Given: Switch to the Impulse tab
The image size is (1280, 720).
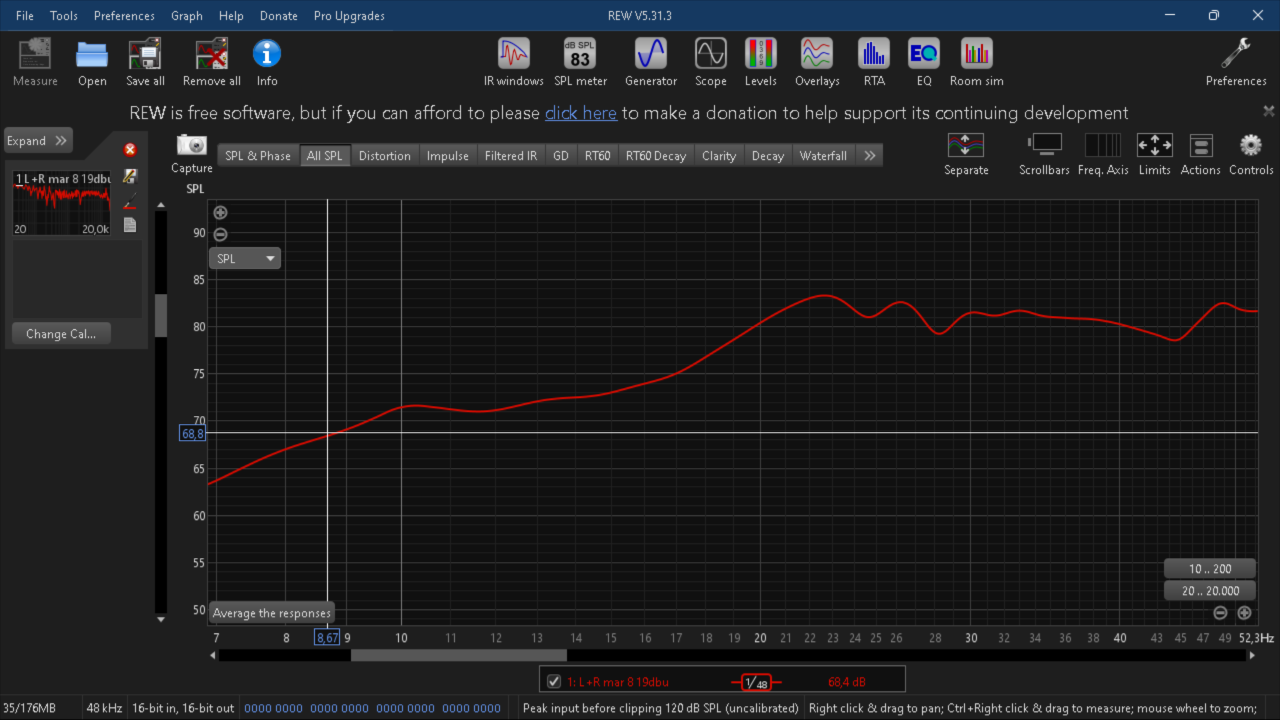Looking at the screenshot, I should tap(448, 155).
